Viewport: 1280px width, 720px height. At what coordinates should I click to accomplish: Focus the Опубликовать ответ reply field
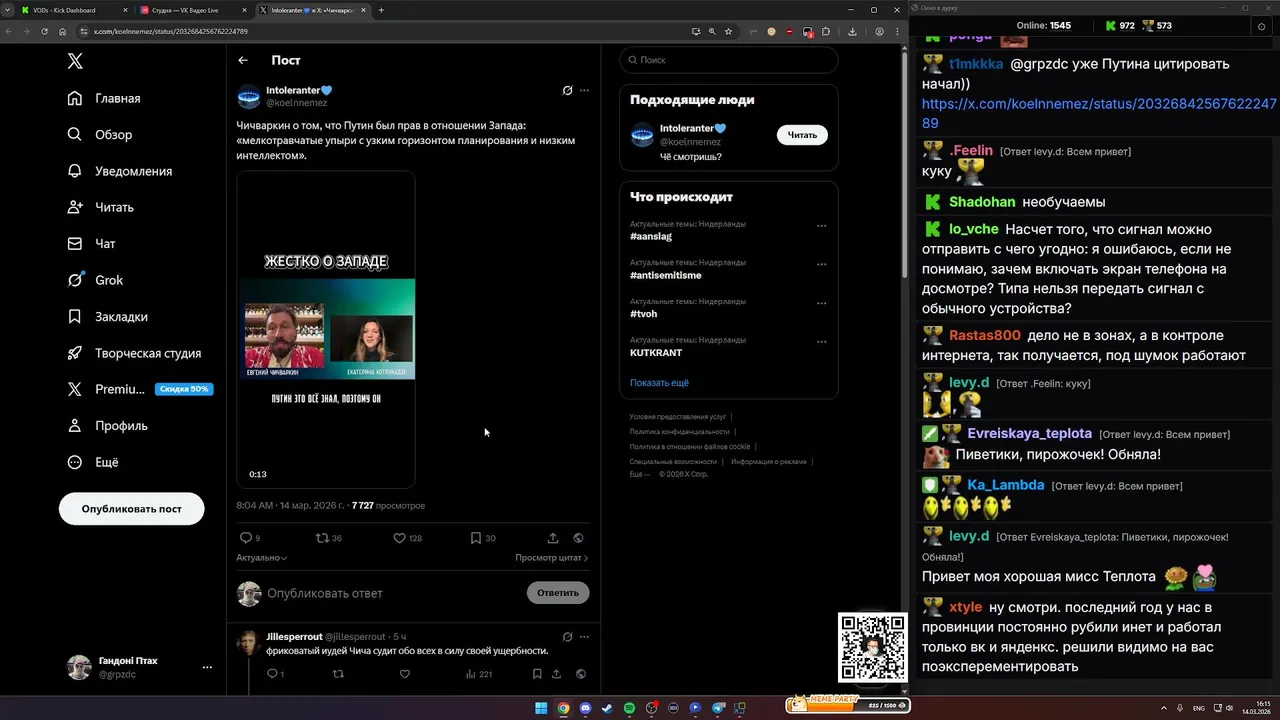(x=390, y=593)
